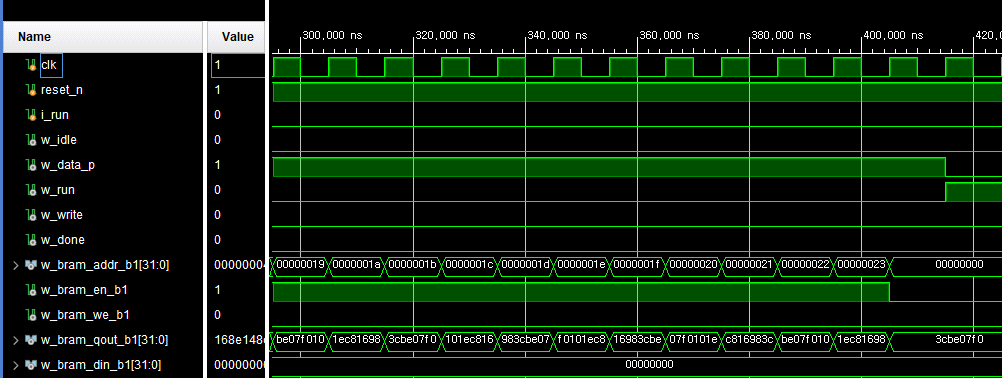Viewport: 1002px width, 378px height.
Task: Expand the w_bram_qout_b1[31:0] bus
Action: (16, 340)
